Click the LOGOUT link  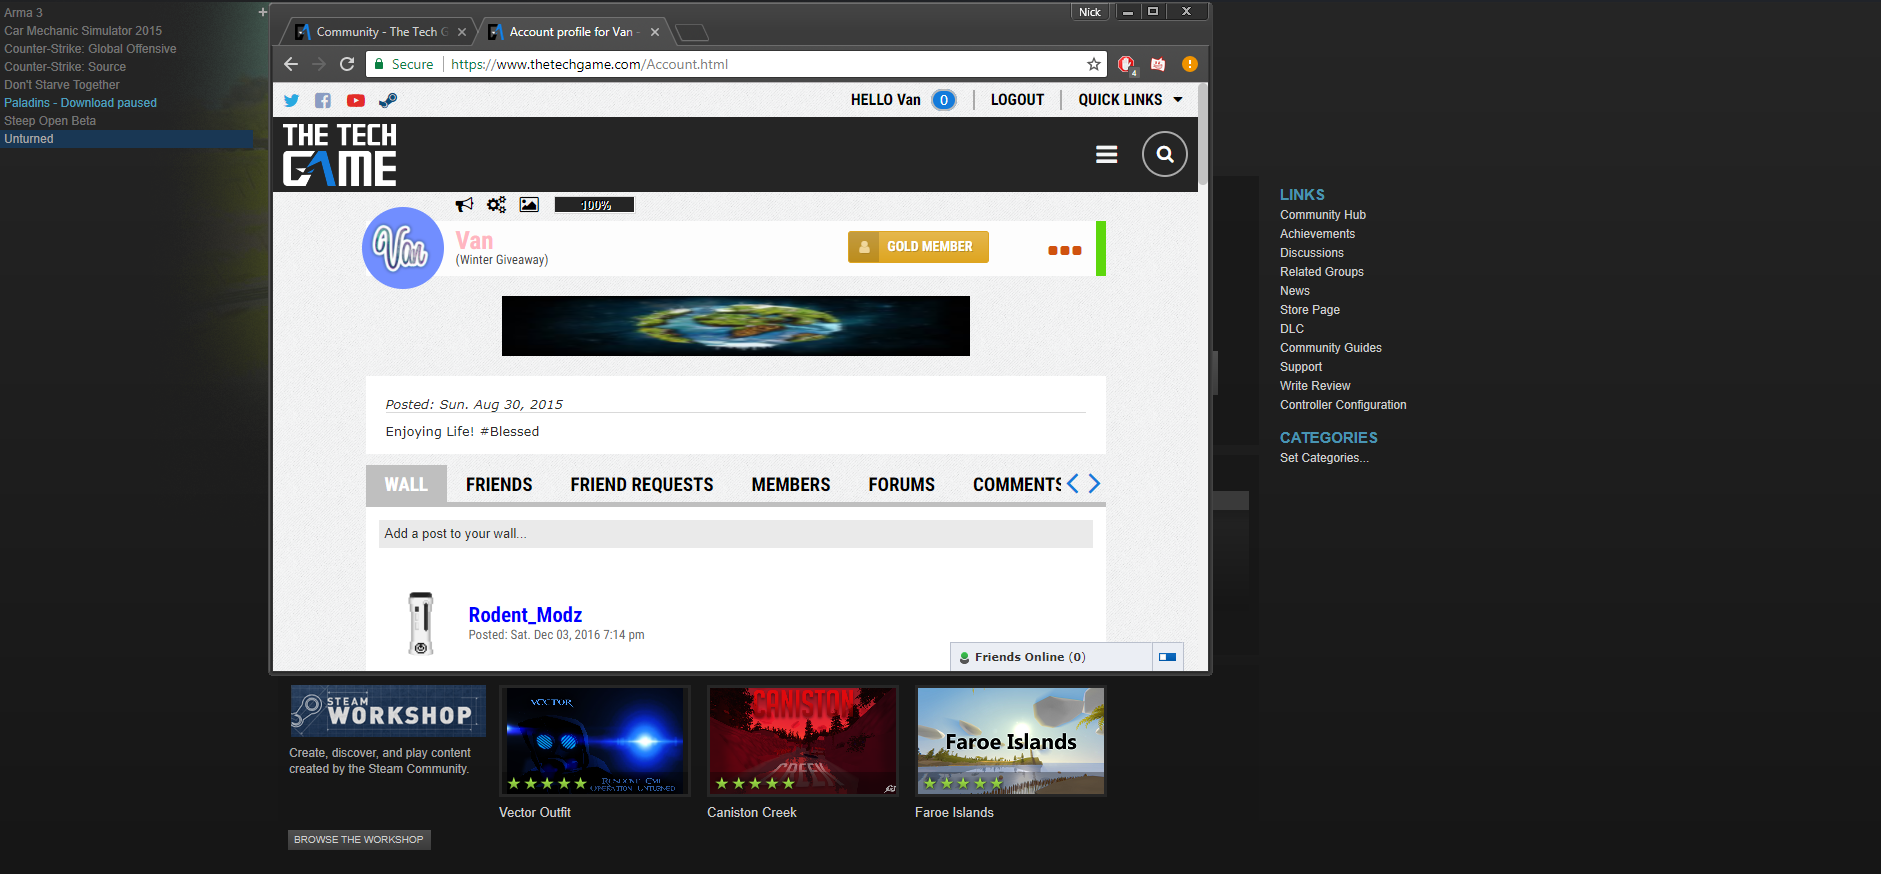1017,100
